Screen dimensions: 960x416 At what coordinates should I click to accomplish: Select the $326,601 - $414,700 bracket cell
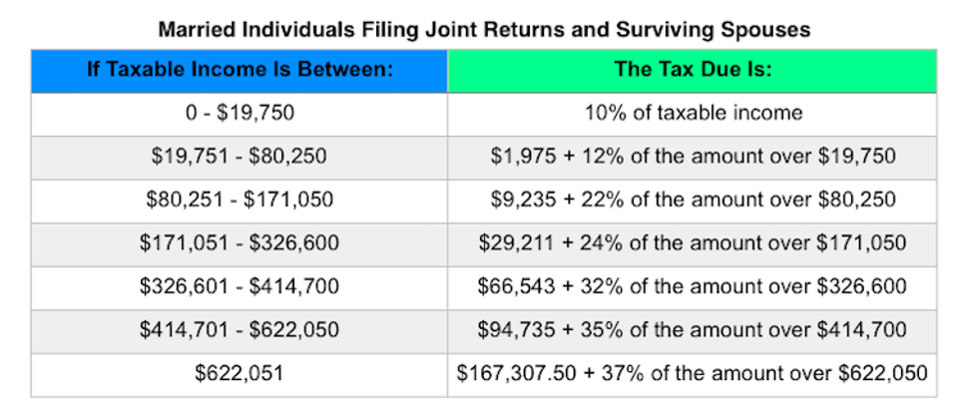[239, 288]
